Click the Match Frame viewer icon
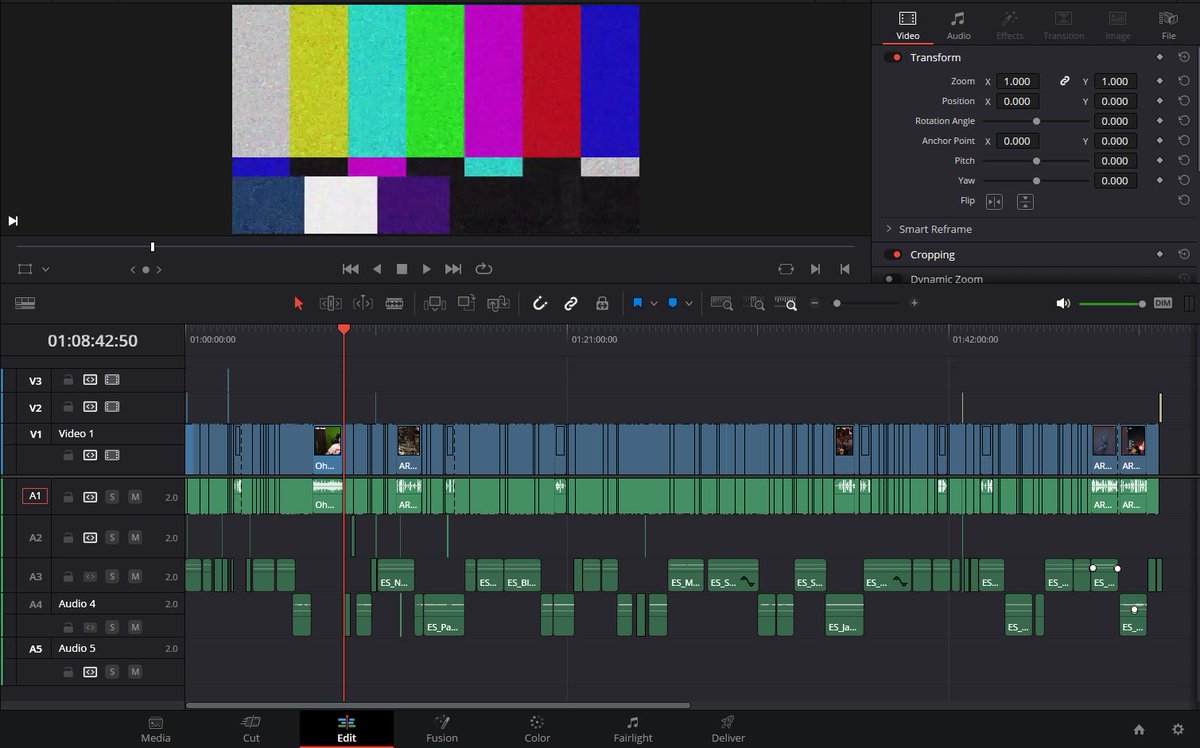 pos(786,269)
